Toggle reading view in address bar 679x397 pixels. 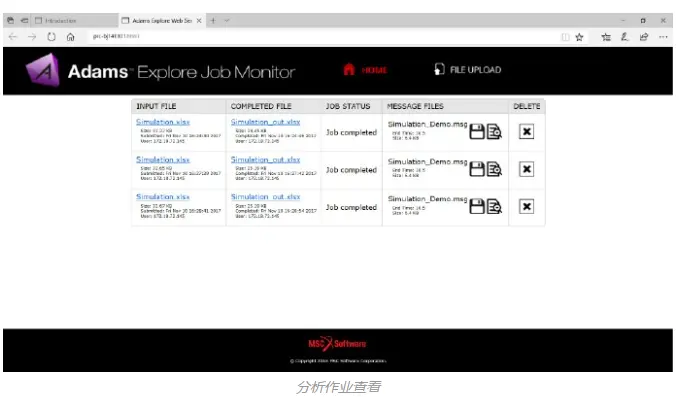tap(565, 37)
